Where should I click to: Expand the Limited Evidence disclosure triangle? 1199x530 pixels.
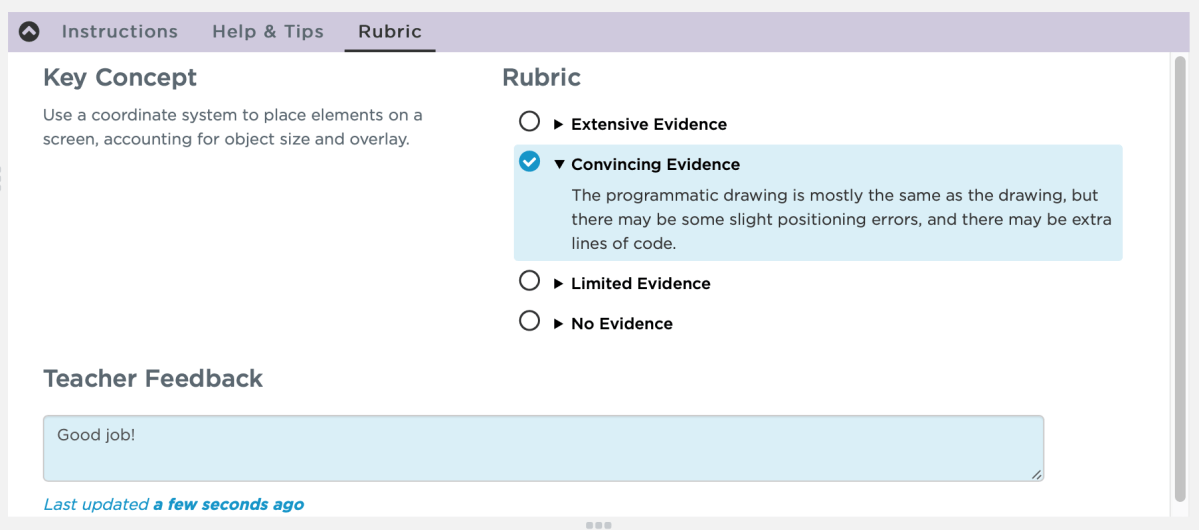(559, 284)
